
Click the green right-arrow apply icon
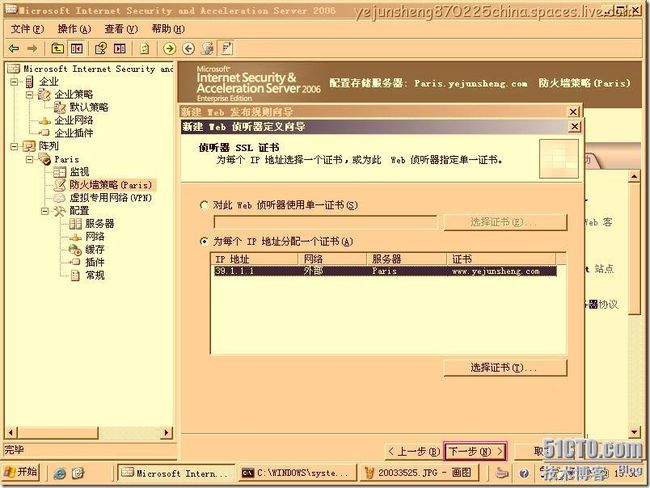tap(169, 49)
